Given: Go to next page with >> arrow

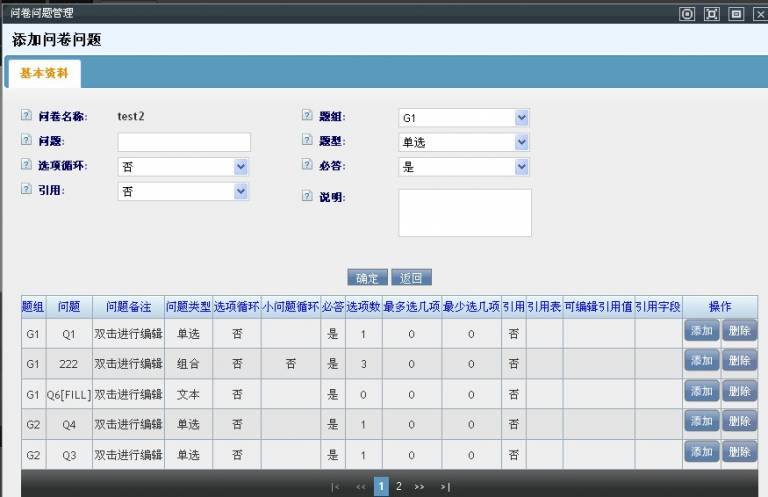Looking at the screenshot, I should click(x=419, y=486).
